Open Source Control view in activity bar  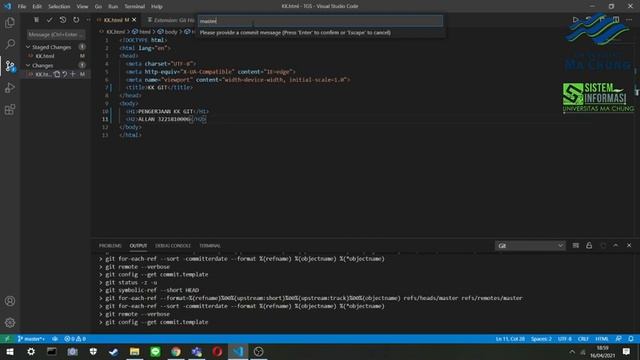pyautogui.click(x=10, y=66)
